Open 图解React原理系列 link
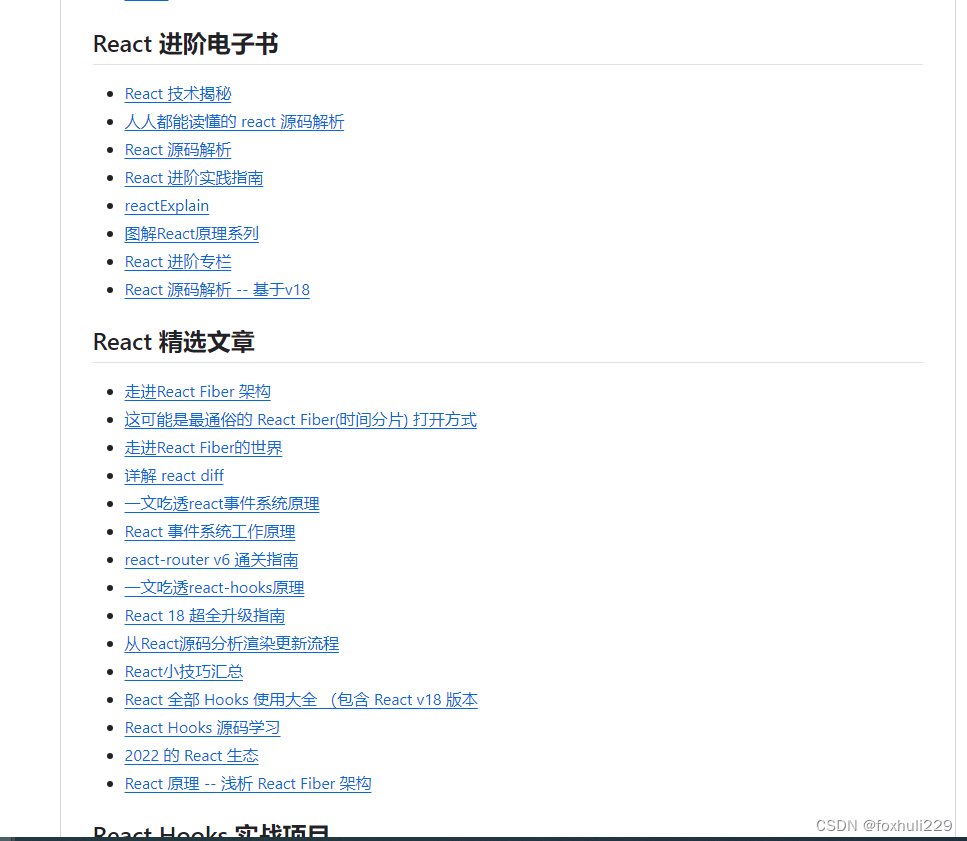967x841 pixels. [x=192, y=234]
